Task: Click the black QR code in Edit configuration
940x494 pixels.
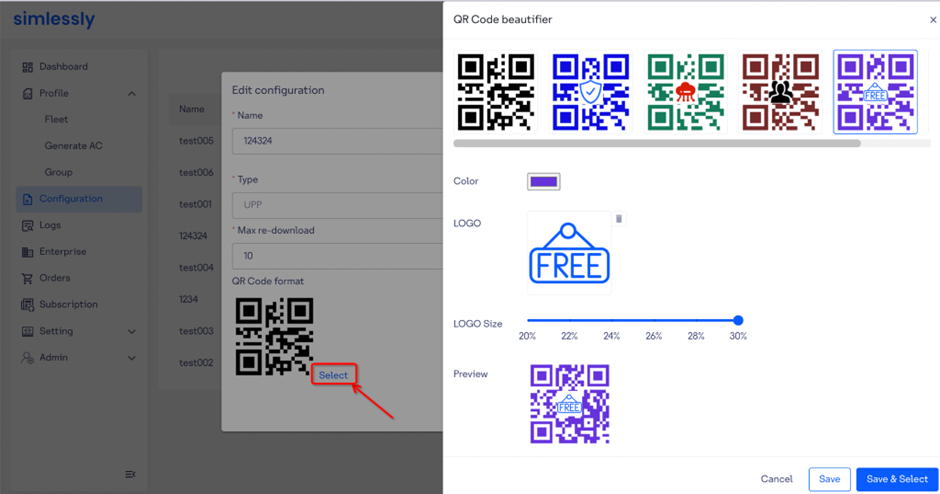Action: click(x=275, y=336)
